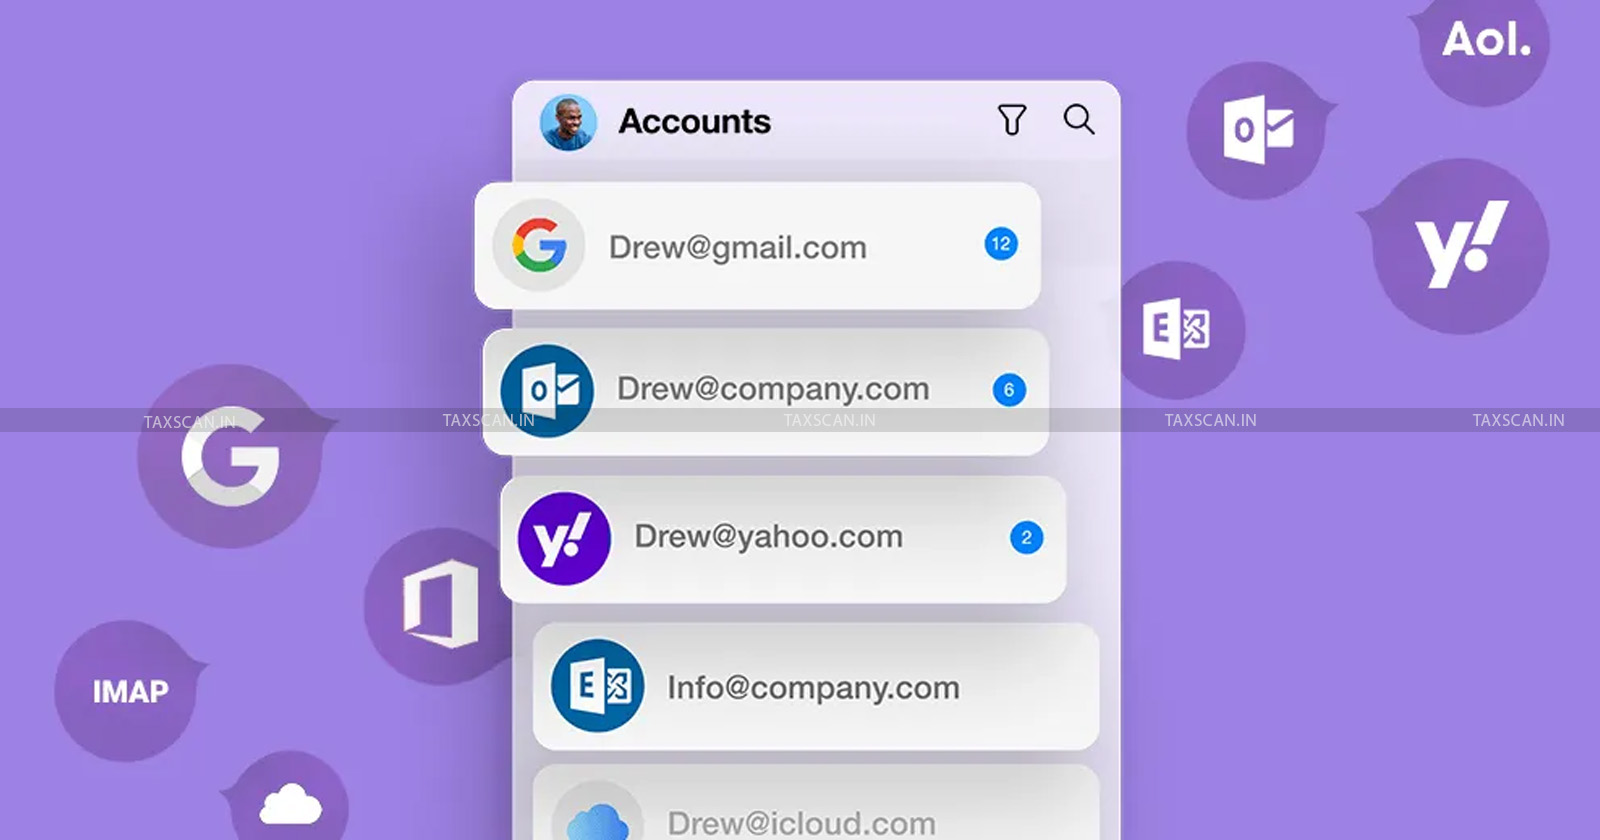1600x840 pixels.
Task: Click the floating Outlook bubble at top right
Action: click(1257, 130)
